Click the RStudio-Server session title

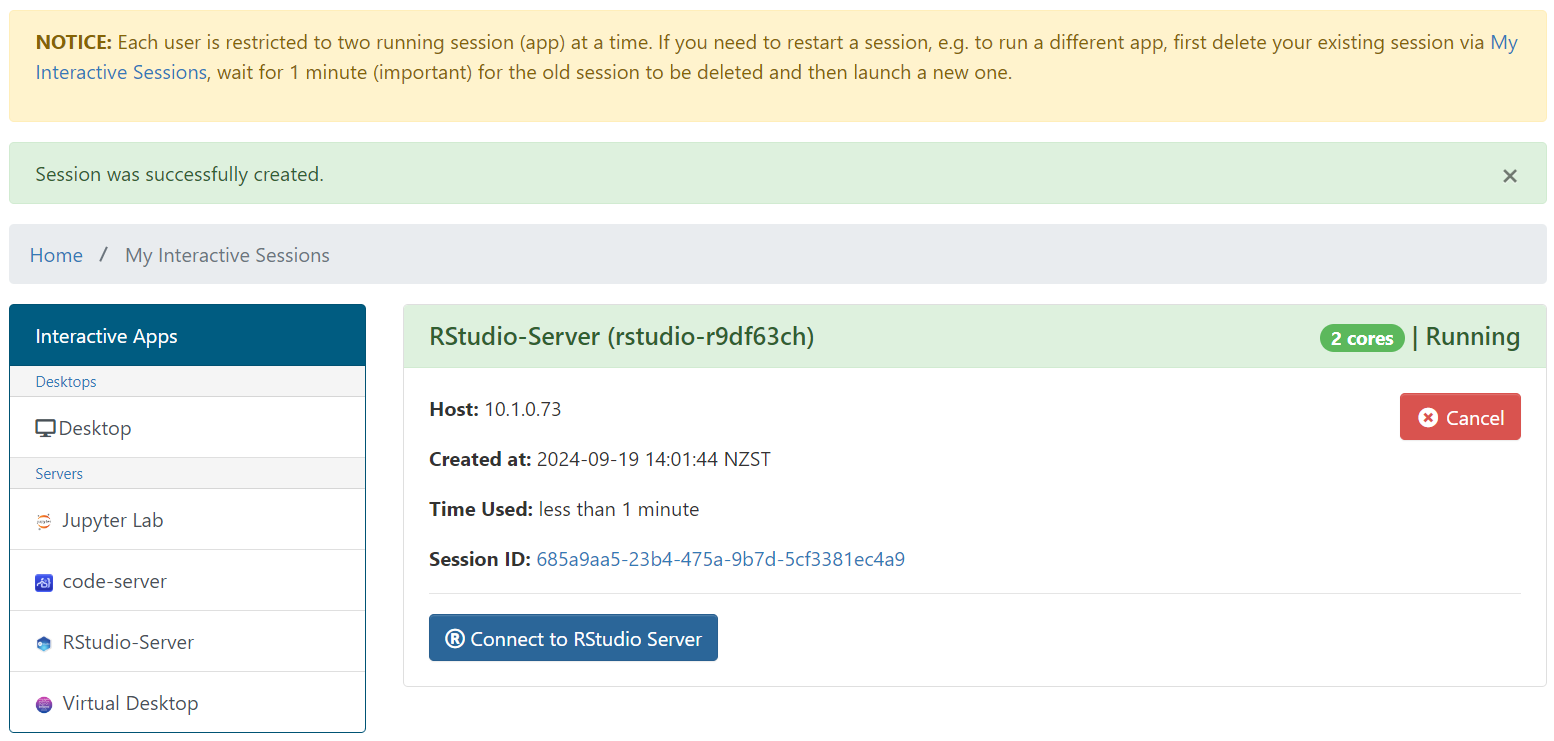[x=621, y=337]
